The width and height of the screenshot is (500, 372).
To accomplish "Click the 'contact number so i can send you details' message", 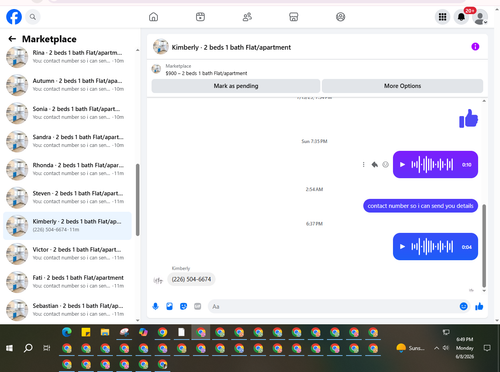I will point(420,206).
